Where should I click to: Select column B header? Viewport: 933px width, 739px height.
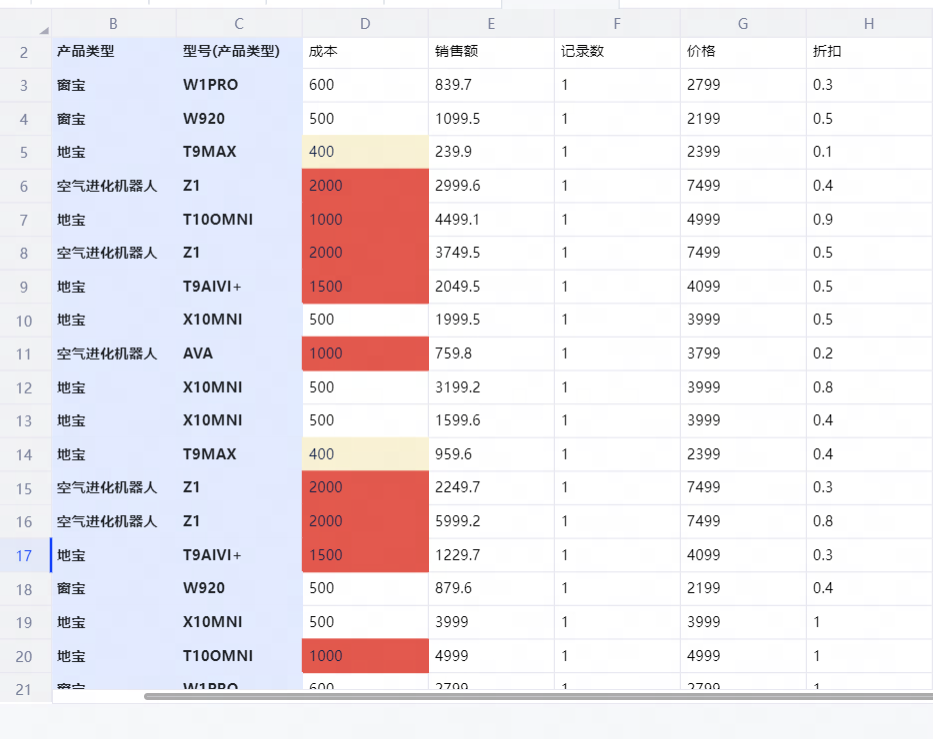[x=113, y=23]
